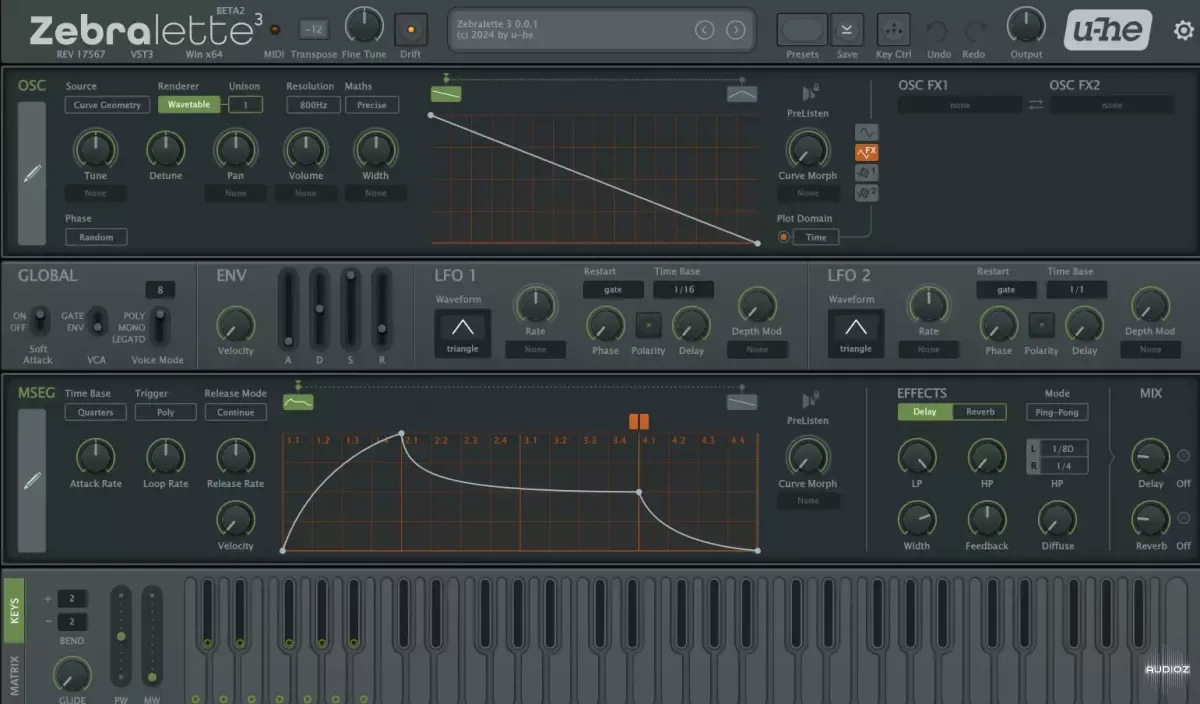Select the spectrum 2 icon
This screenshot has width=1200, height=704.
coord(866,192)
